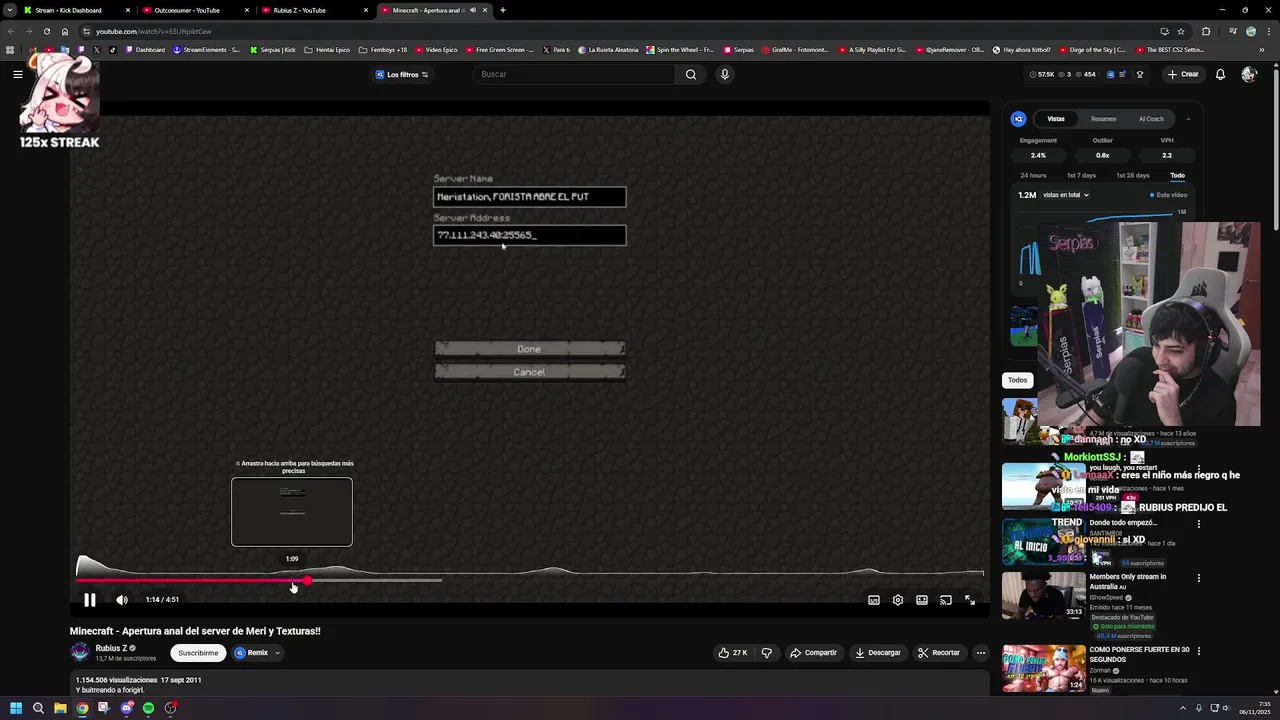Open Windows taskbar search
1280x720 pixels.
click(x=38, y=708)
